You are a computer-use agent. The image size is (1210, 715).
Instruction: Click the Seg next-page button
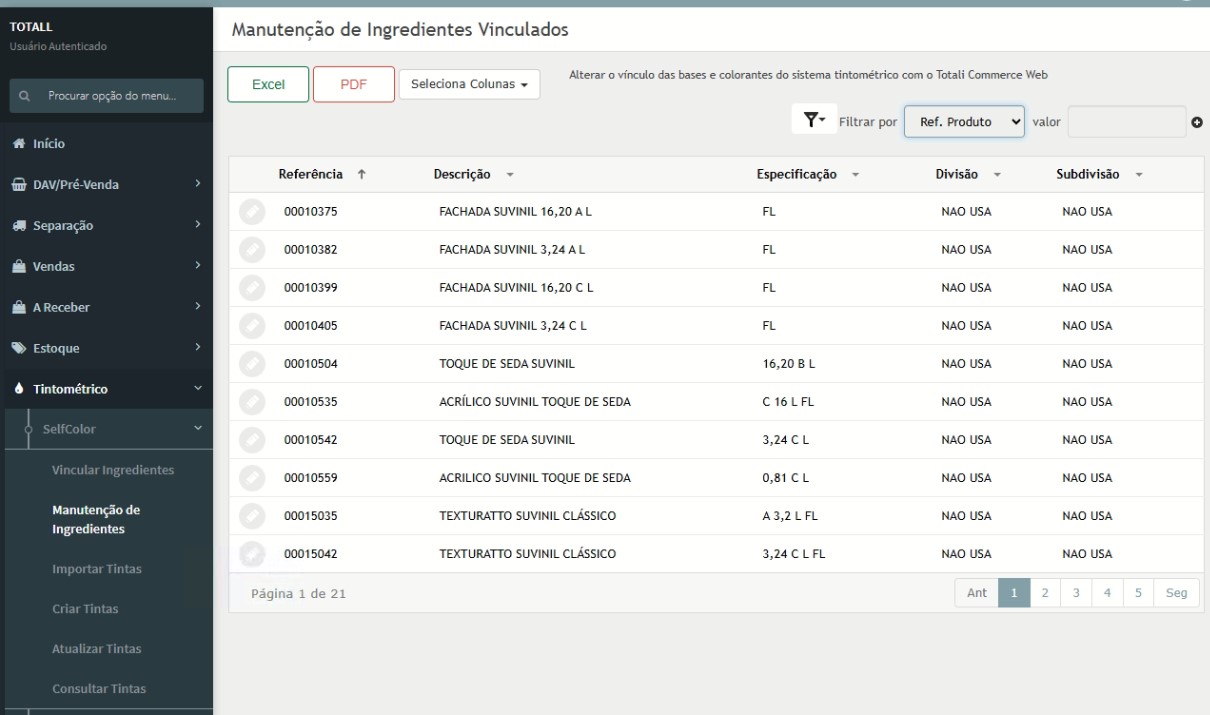[1176, 593]
